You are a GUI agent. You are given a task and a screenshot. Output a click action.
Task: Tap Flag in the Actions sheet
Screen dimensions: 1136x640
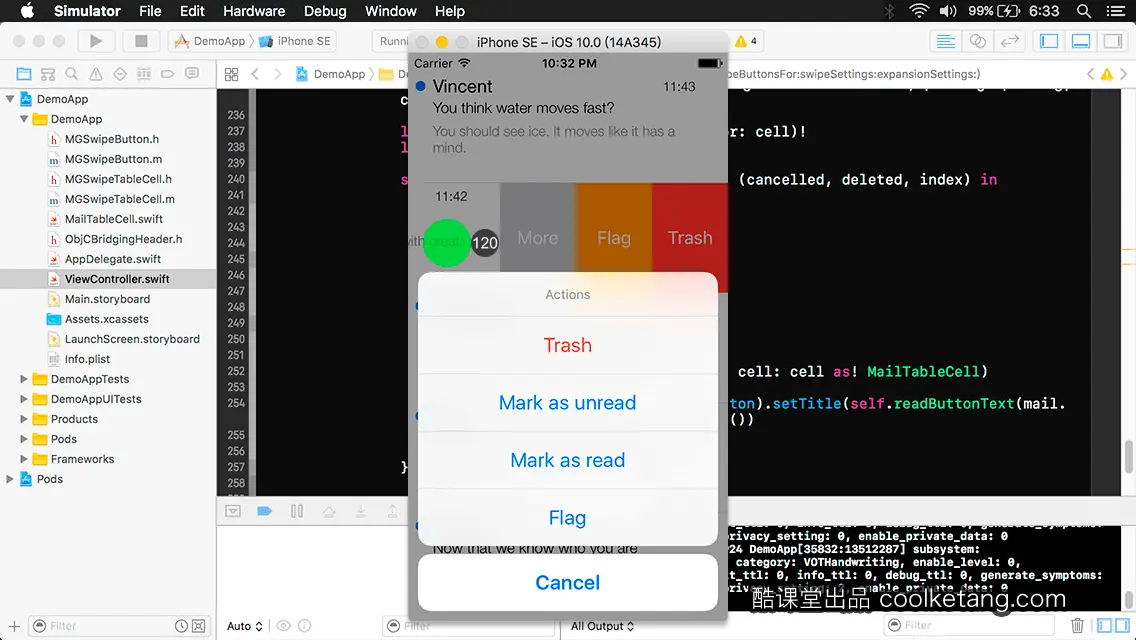568,518
